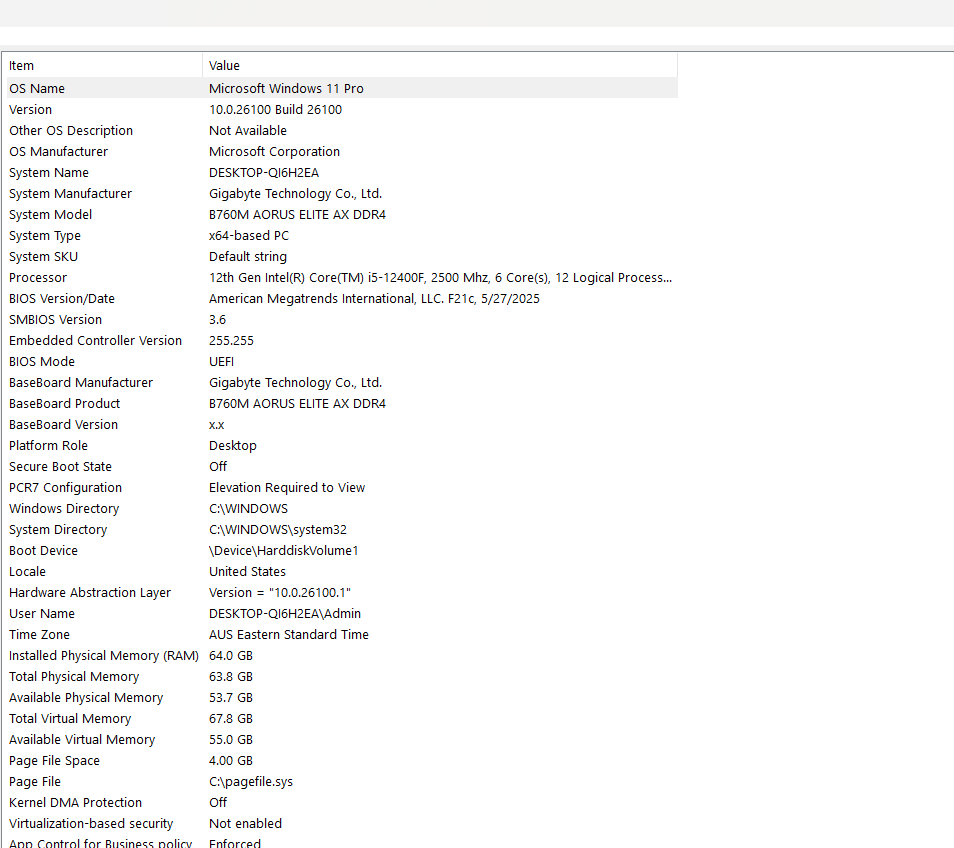Click Virtualization-based security label

pyautogui.click(x=91, y=823)
